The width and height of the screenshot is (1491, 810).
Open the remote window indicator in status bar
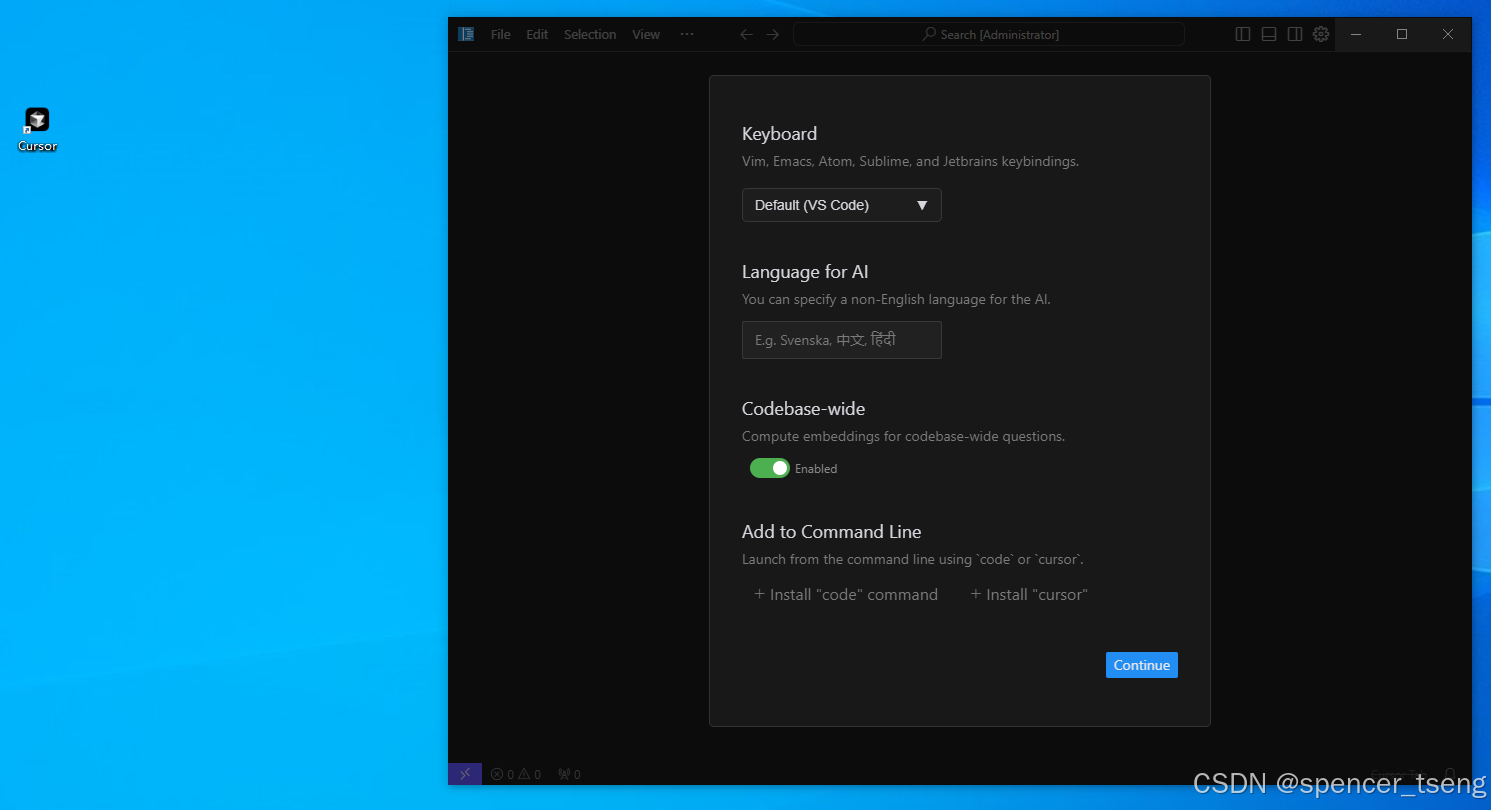click(x=465, y=774)
